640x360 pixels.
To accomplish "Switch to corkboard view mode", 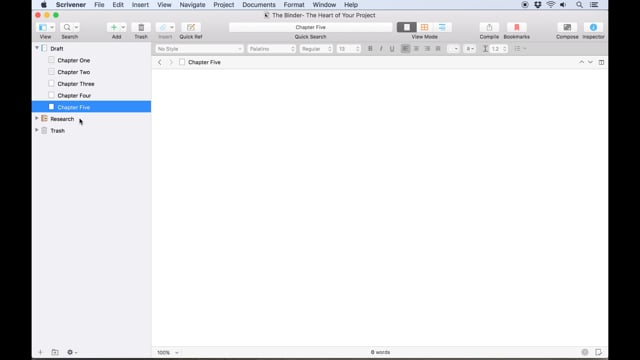I will coord(424,27).
